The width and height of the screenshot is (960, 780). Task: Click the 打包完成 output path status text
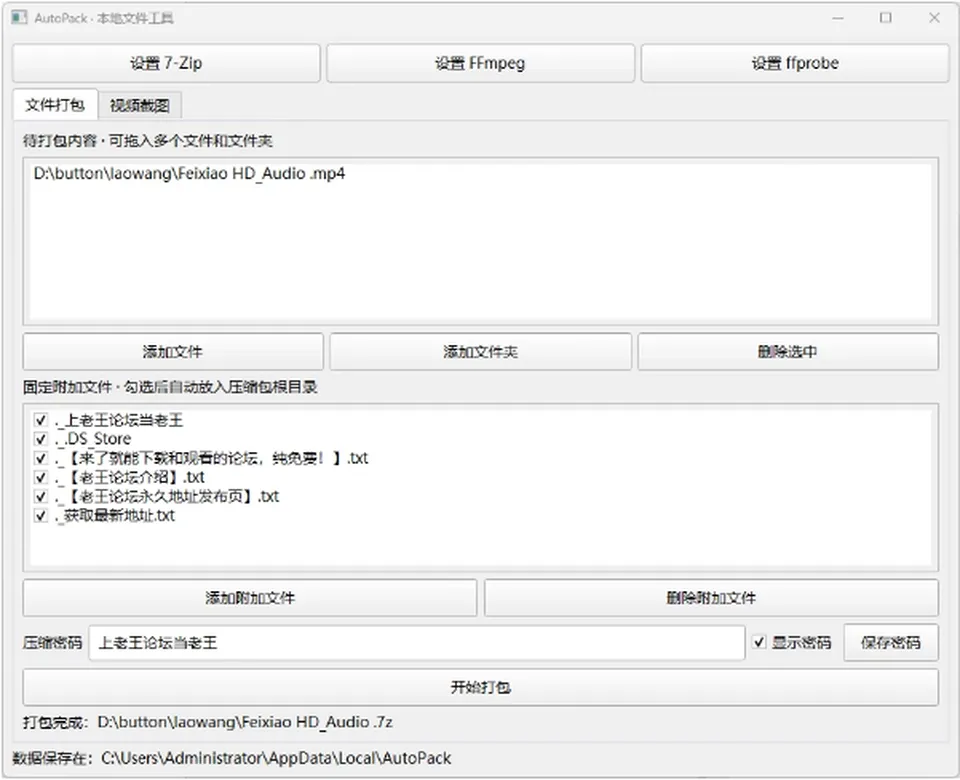pyautogui.click(x=208, y=722)
